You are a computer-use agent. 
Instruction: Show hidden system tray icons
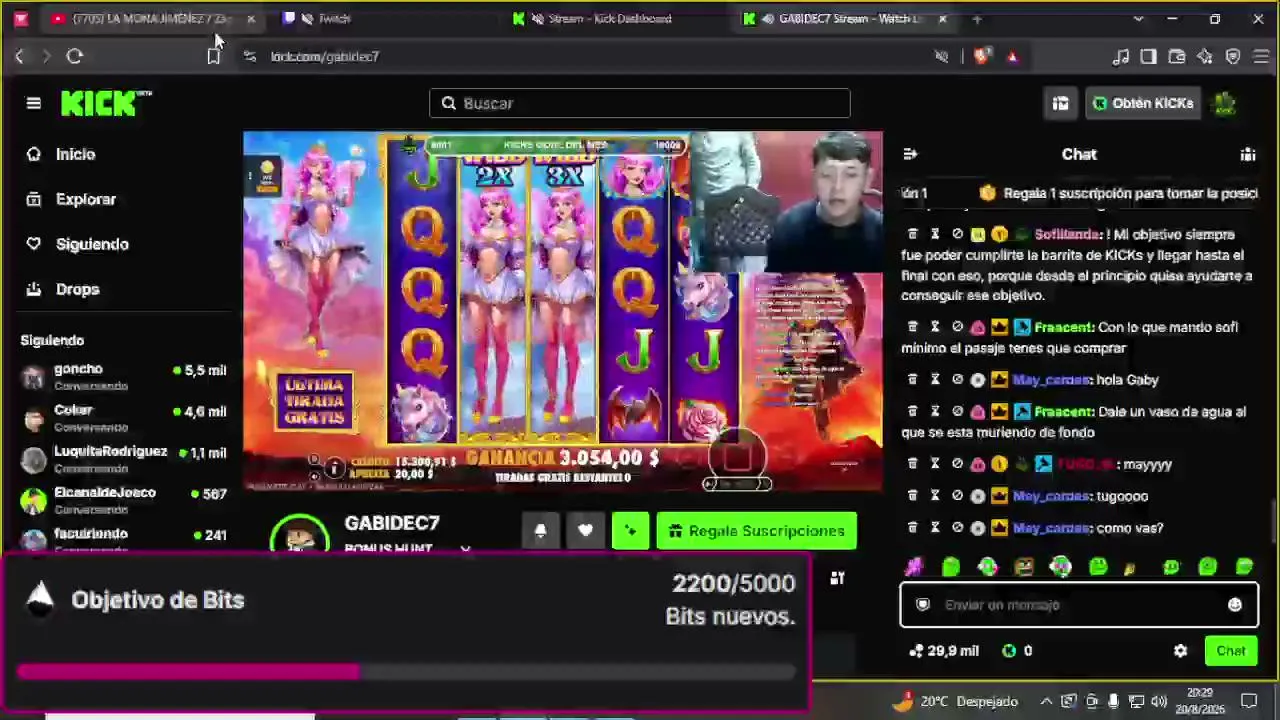1046,701
